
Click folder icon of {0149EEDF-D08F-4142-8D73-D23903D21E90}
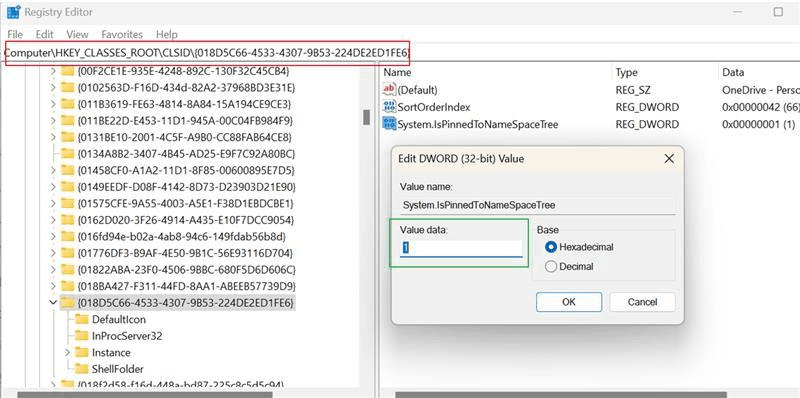(x=67, y=187)
